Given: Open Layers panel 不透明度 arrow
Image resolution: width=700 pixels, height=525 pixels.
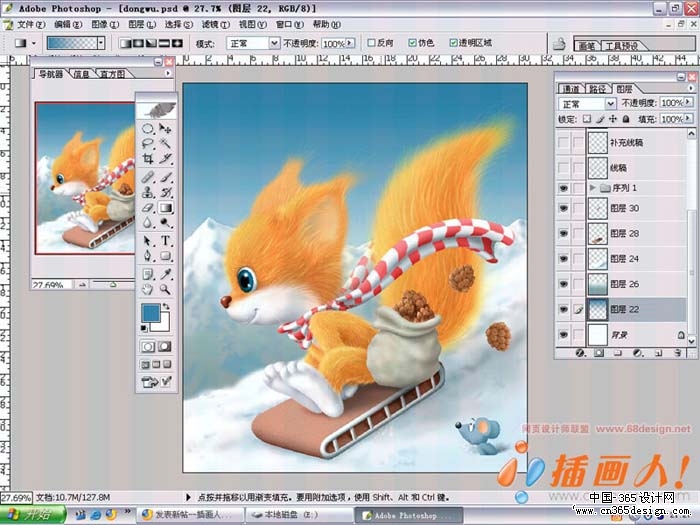Looking at the screenshot, I should pos(688,102).
